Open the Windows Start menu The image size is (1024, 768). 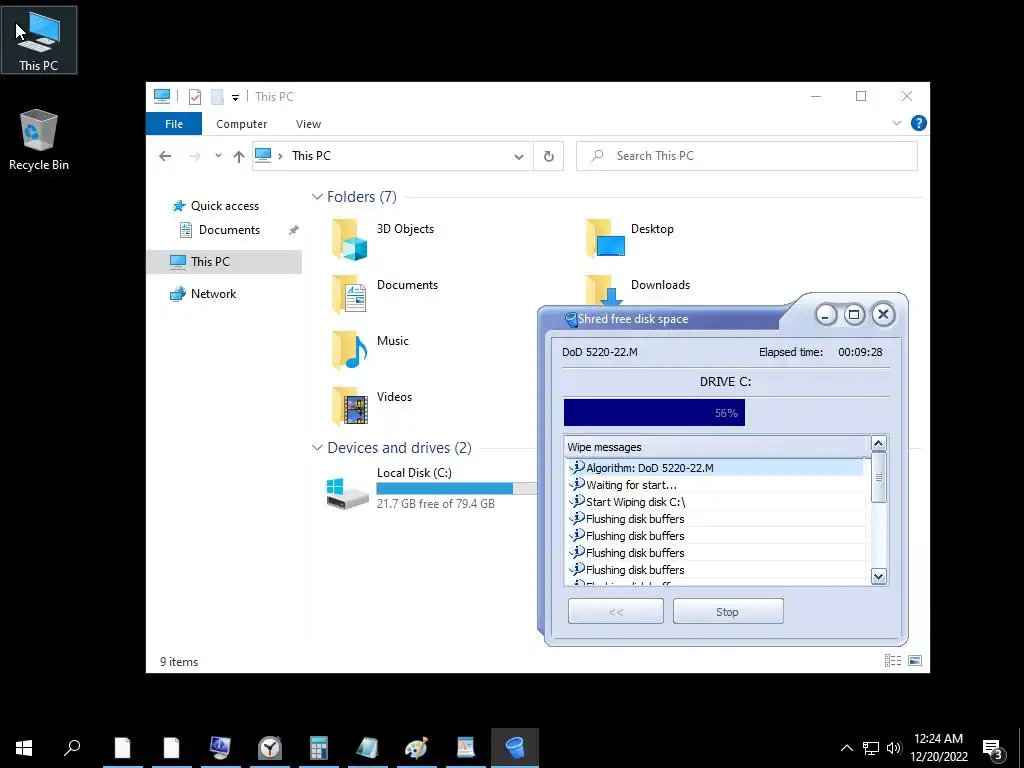24,748
